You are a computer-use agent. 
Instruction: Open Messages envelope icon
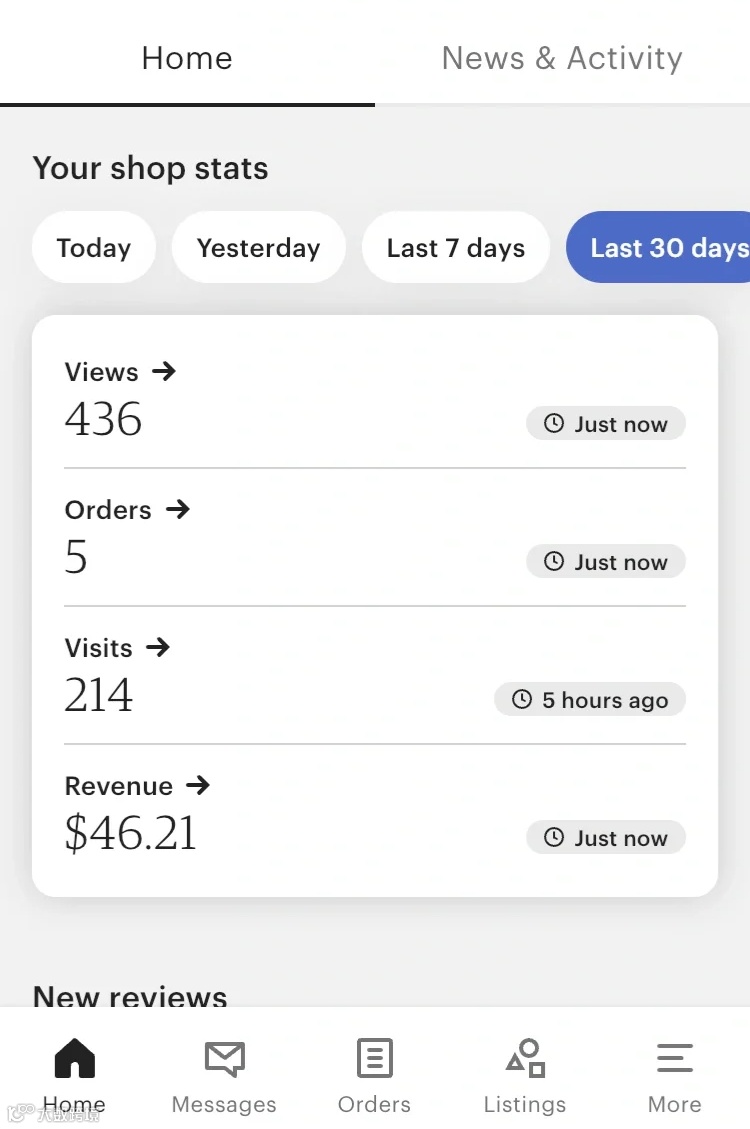pos(224,1058)
